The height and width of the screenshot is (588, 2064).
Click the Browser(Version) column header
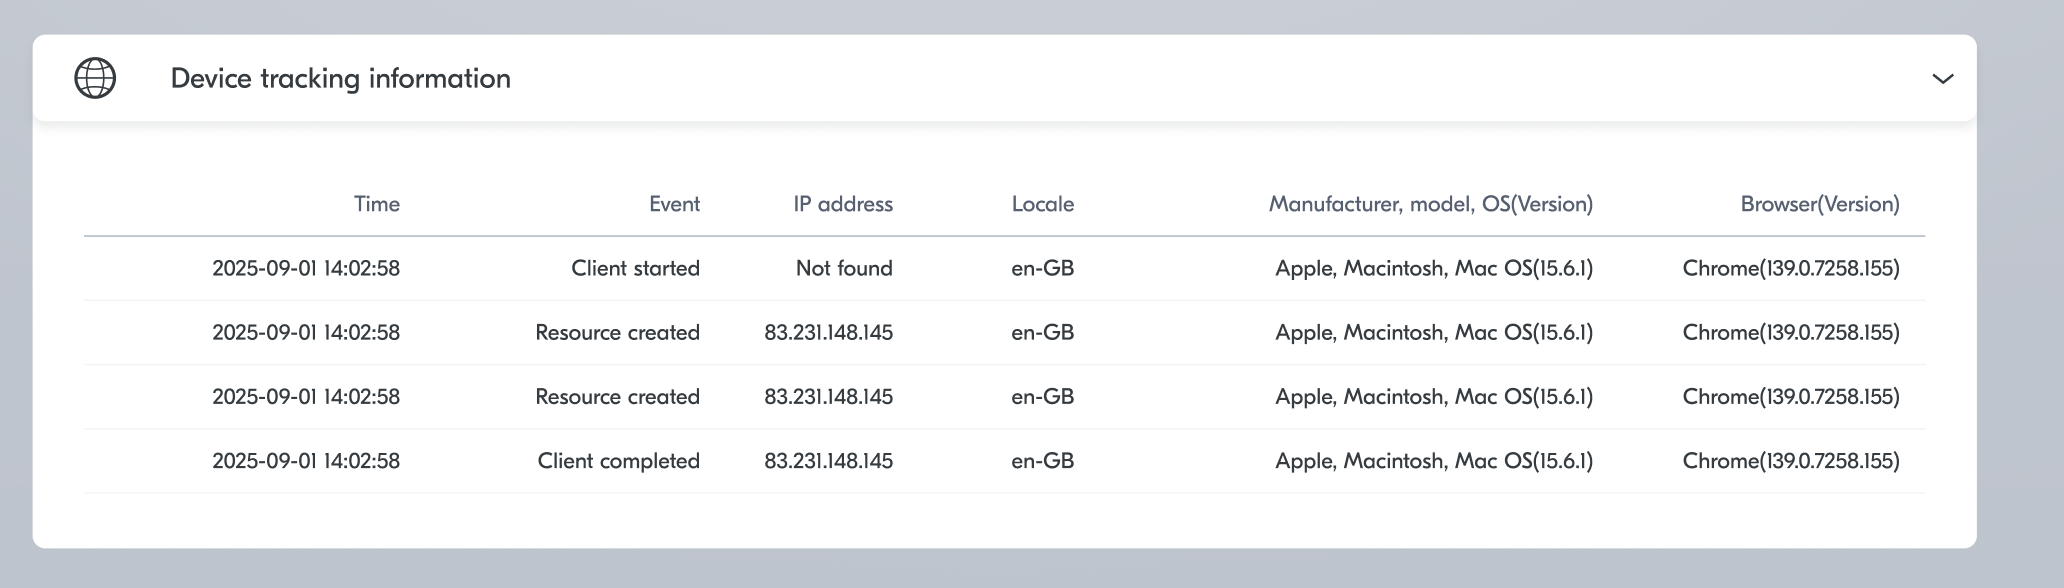click(1819, 204)
